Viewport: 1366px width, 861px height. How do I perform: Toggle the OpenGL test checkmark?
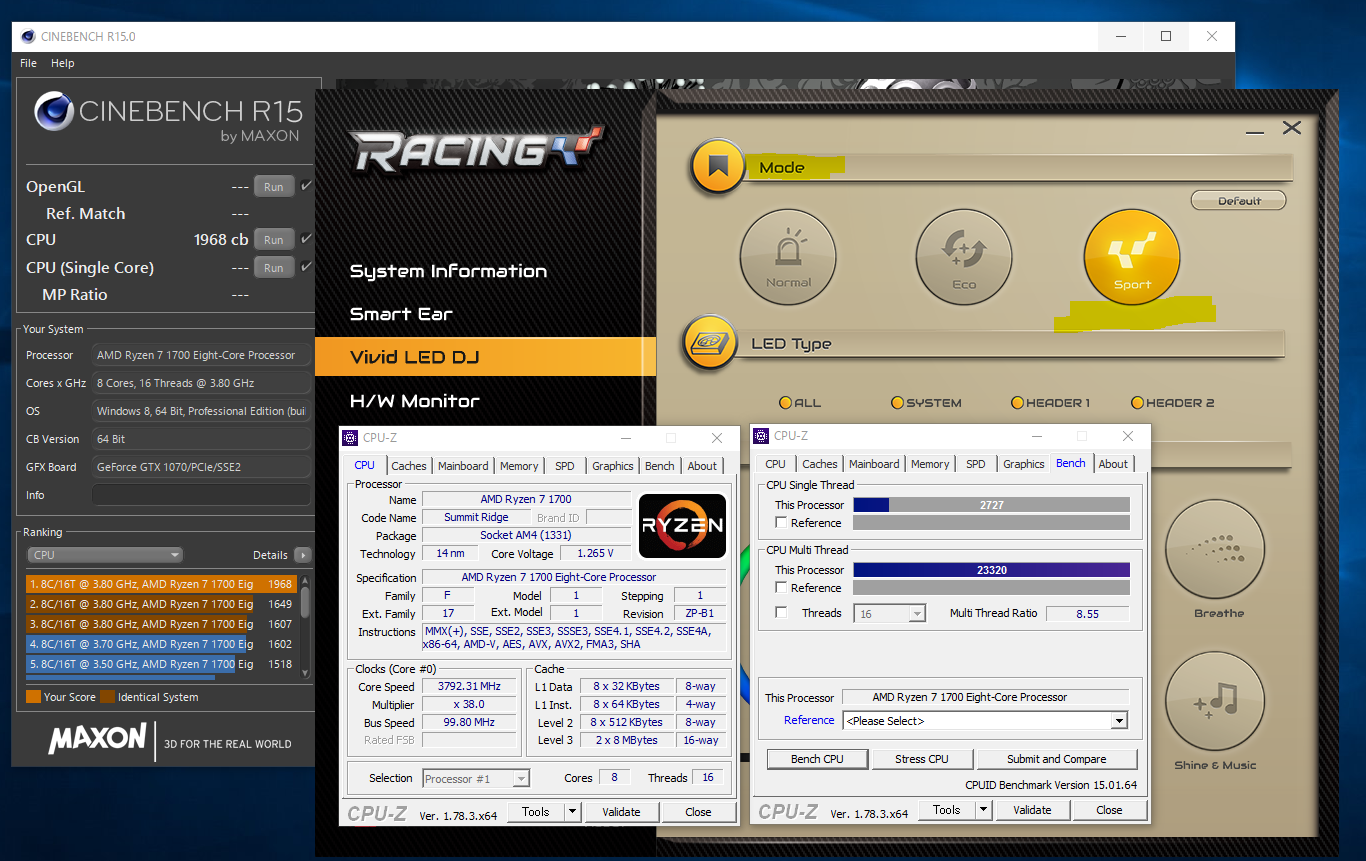coord(306,186)
